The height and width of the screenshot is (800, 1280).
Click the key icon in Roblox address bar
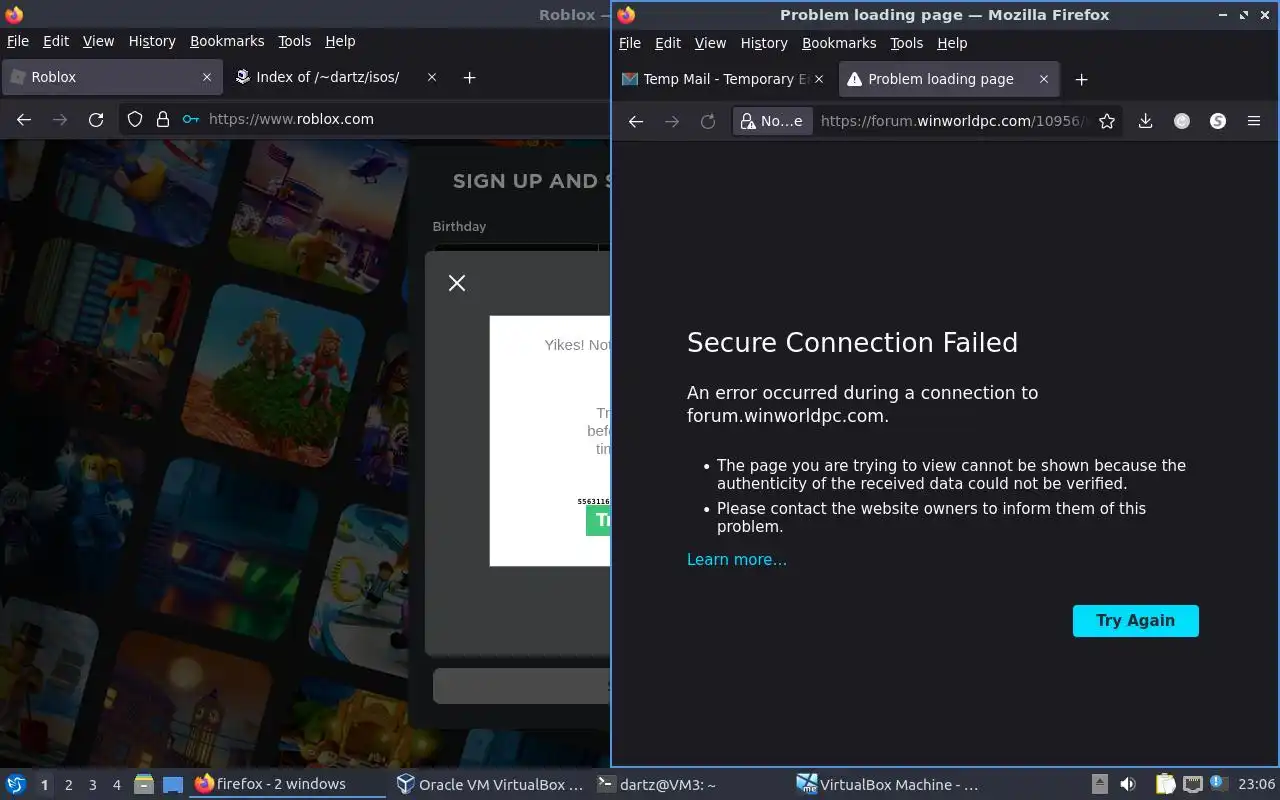pyautogui.click(x=191, y=119)
